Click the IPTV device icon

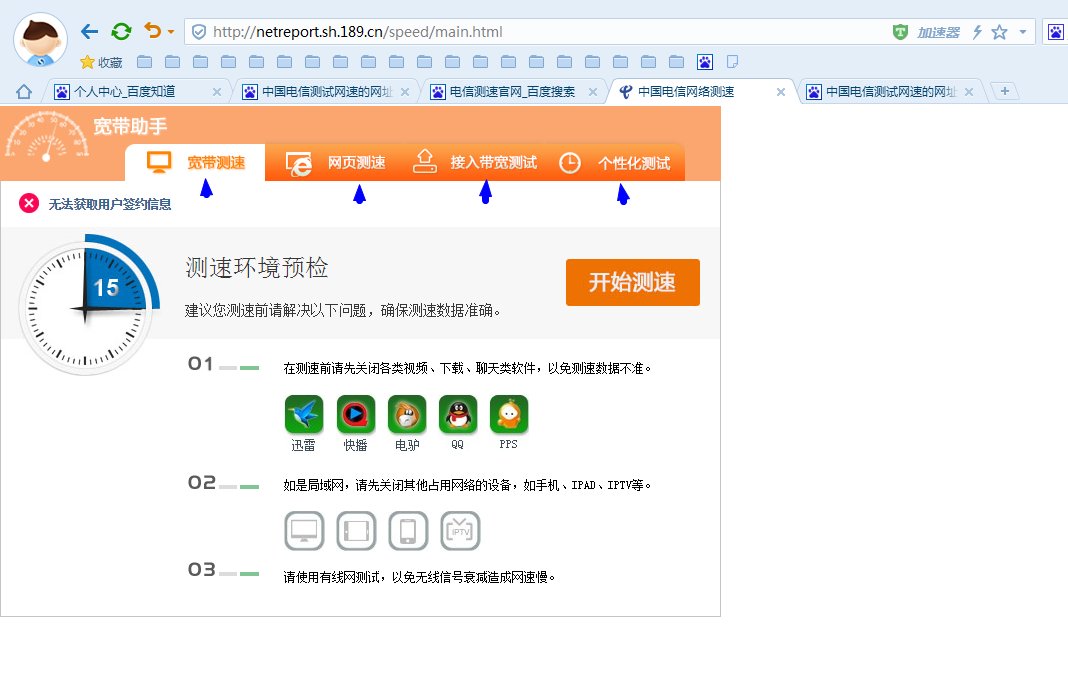click(460, 531)
